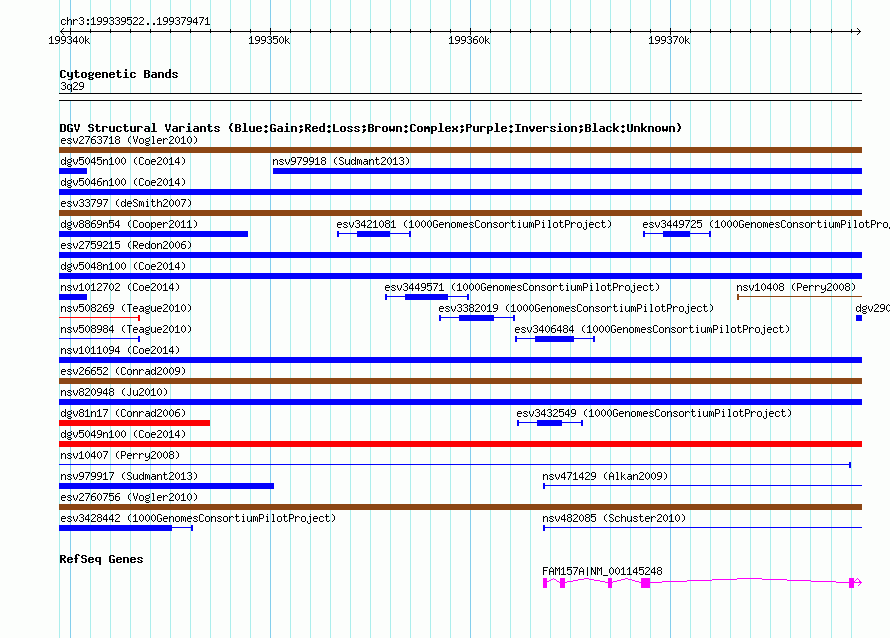
Task: Click the 199360k ruler tick label
Action: pos(469,40)
